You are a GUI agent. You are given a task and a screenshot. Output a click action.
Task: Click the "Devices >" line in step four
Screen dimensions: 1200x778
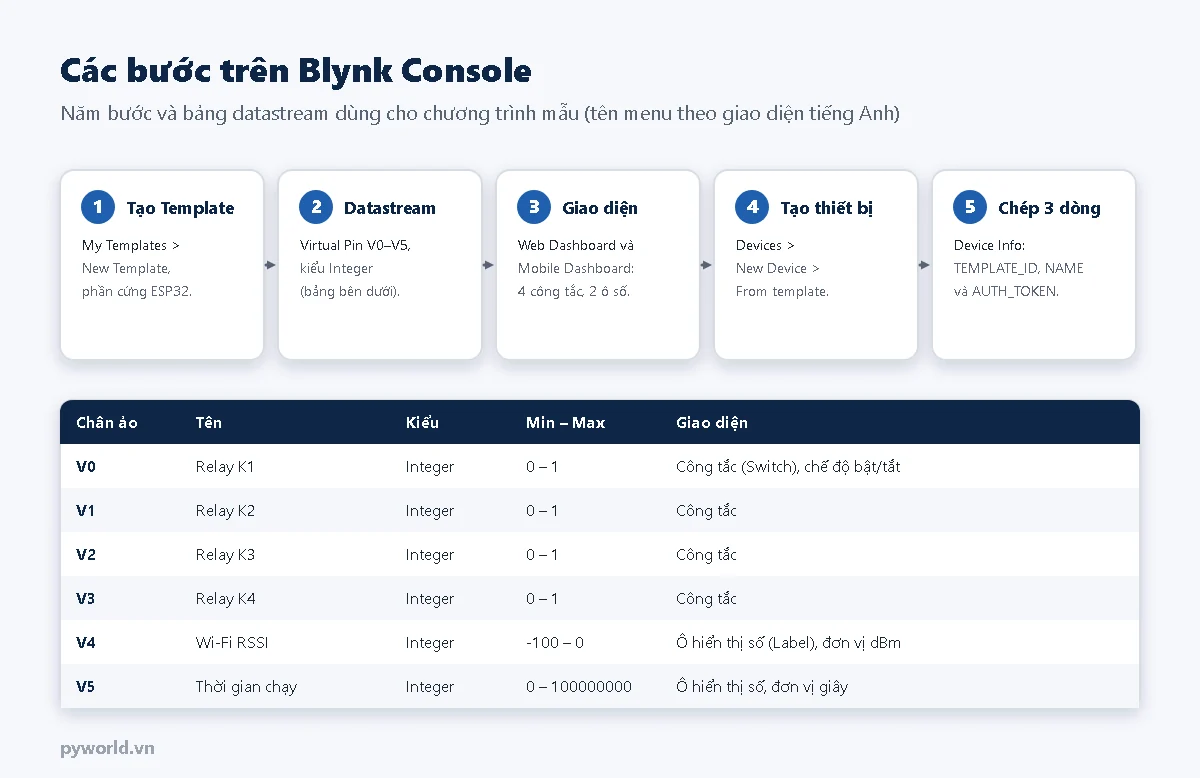pos(766,245)
